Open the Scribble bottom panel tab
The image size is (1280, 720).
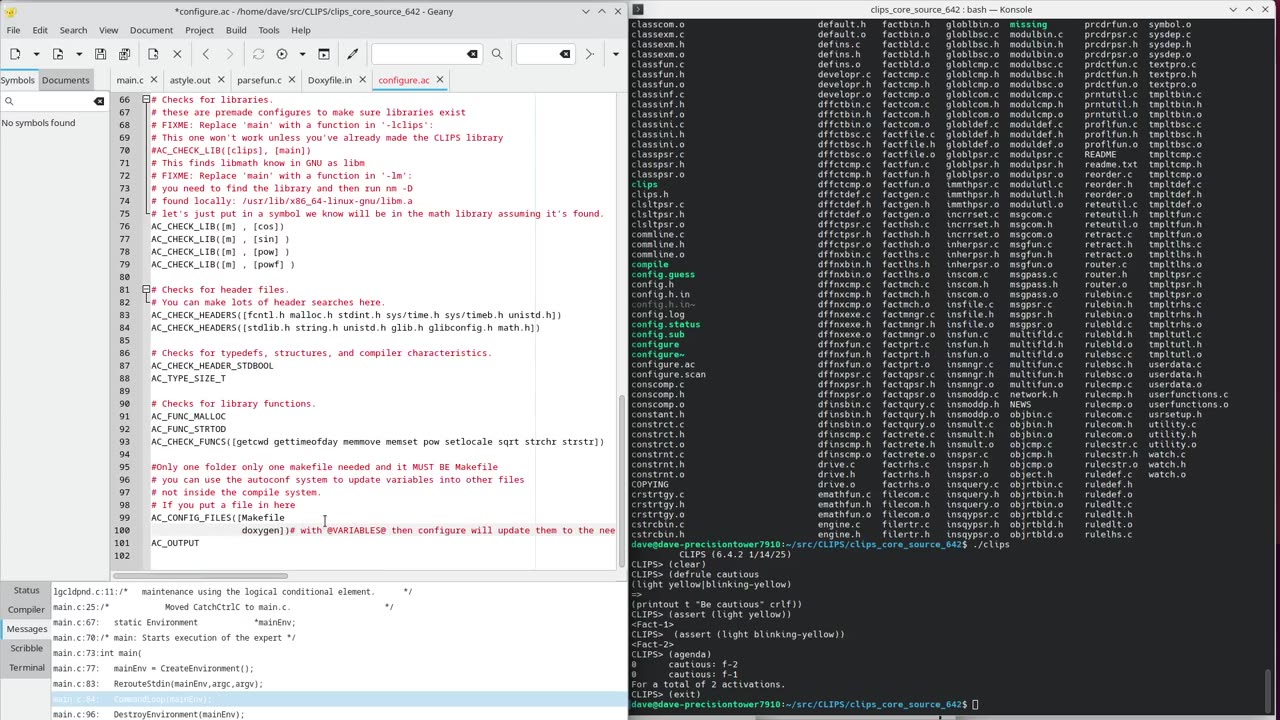click(x=27, y=648)
